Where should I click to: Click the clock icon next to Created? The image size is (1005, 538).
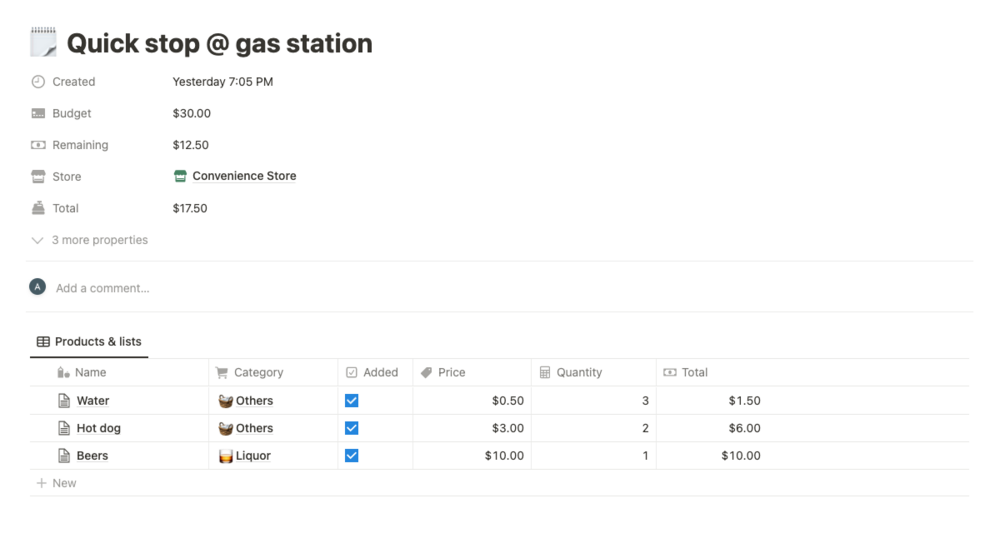38,82
